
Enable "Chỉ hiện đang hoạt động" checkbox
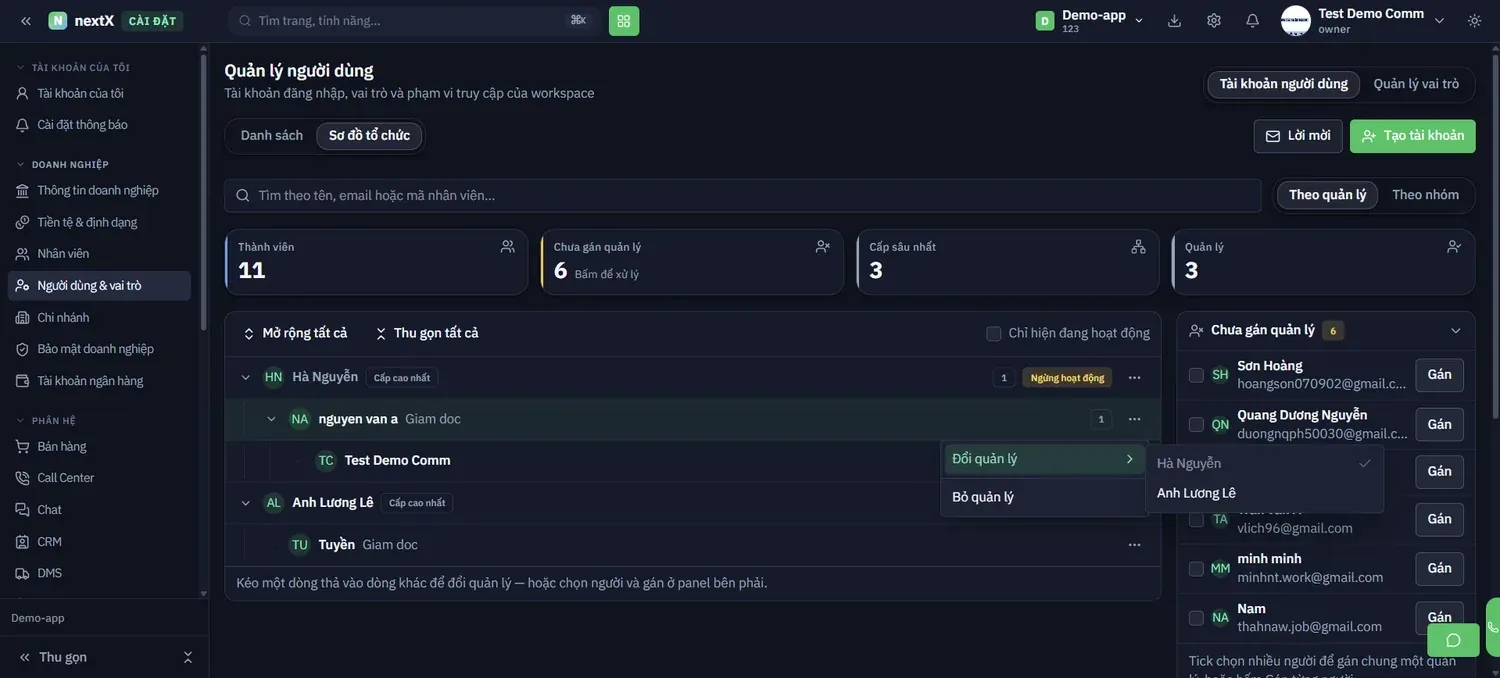click(993, 333)
